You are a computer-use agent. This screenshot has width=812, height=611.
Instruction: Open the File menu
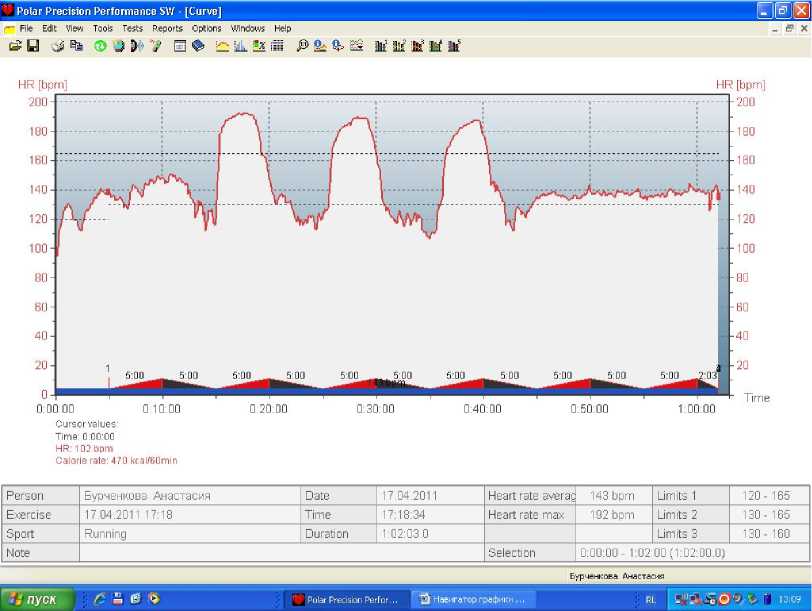[x=26, y=29]
